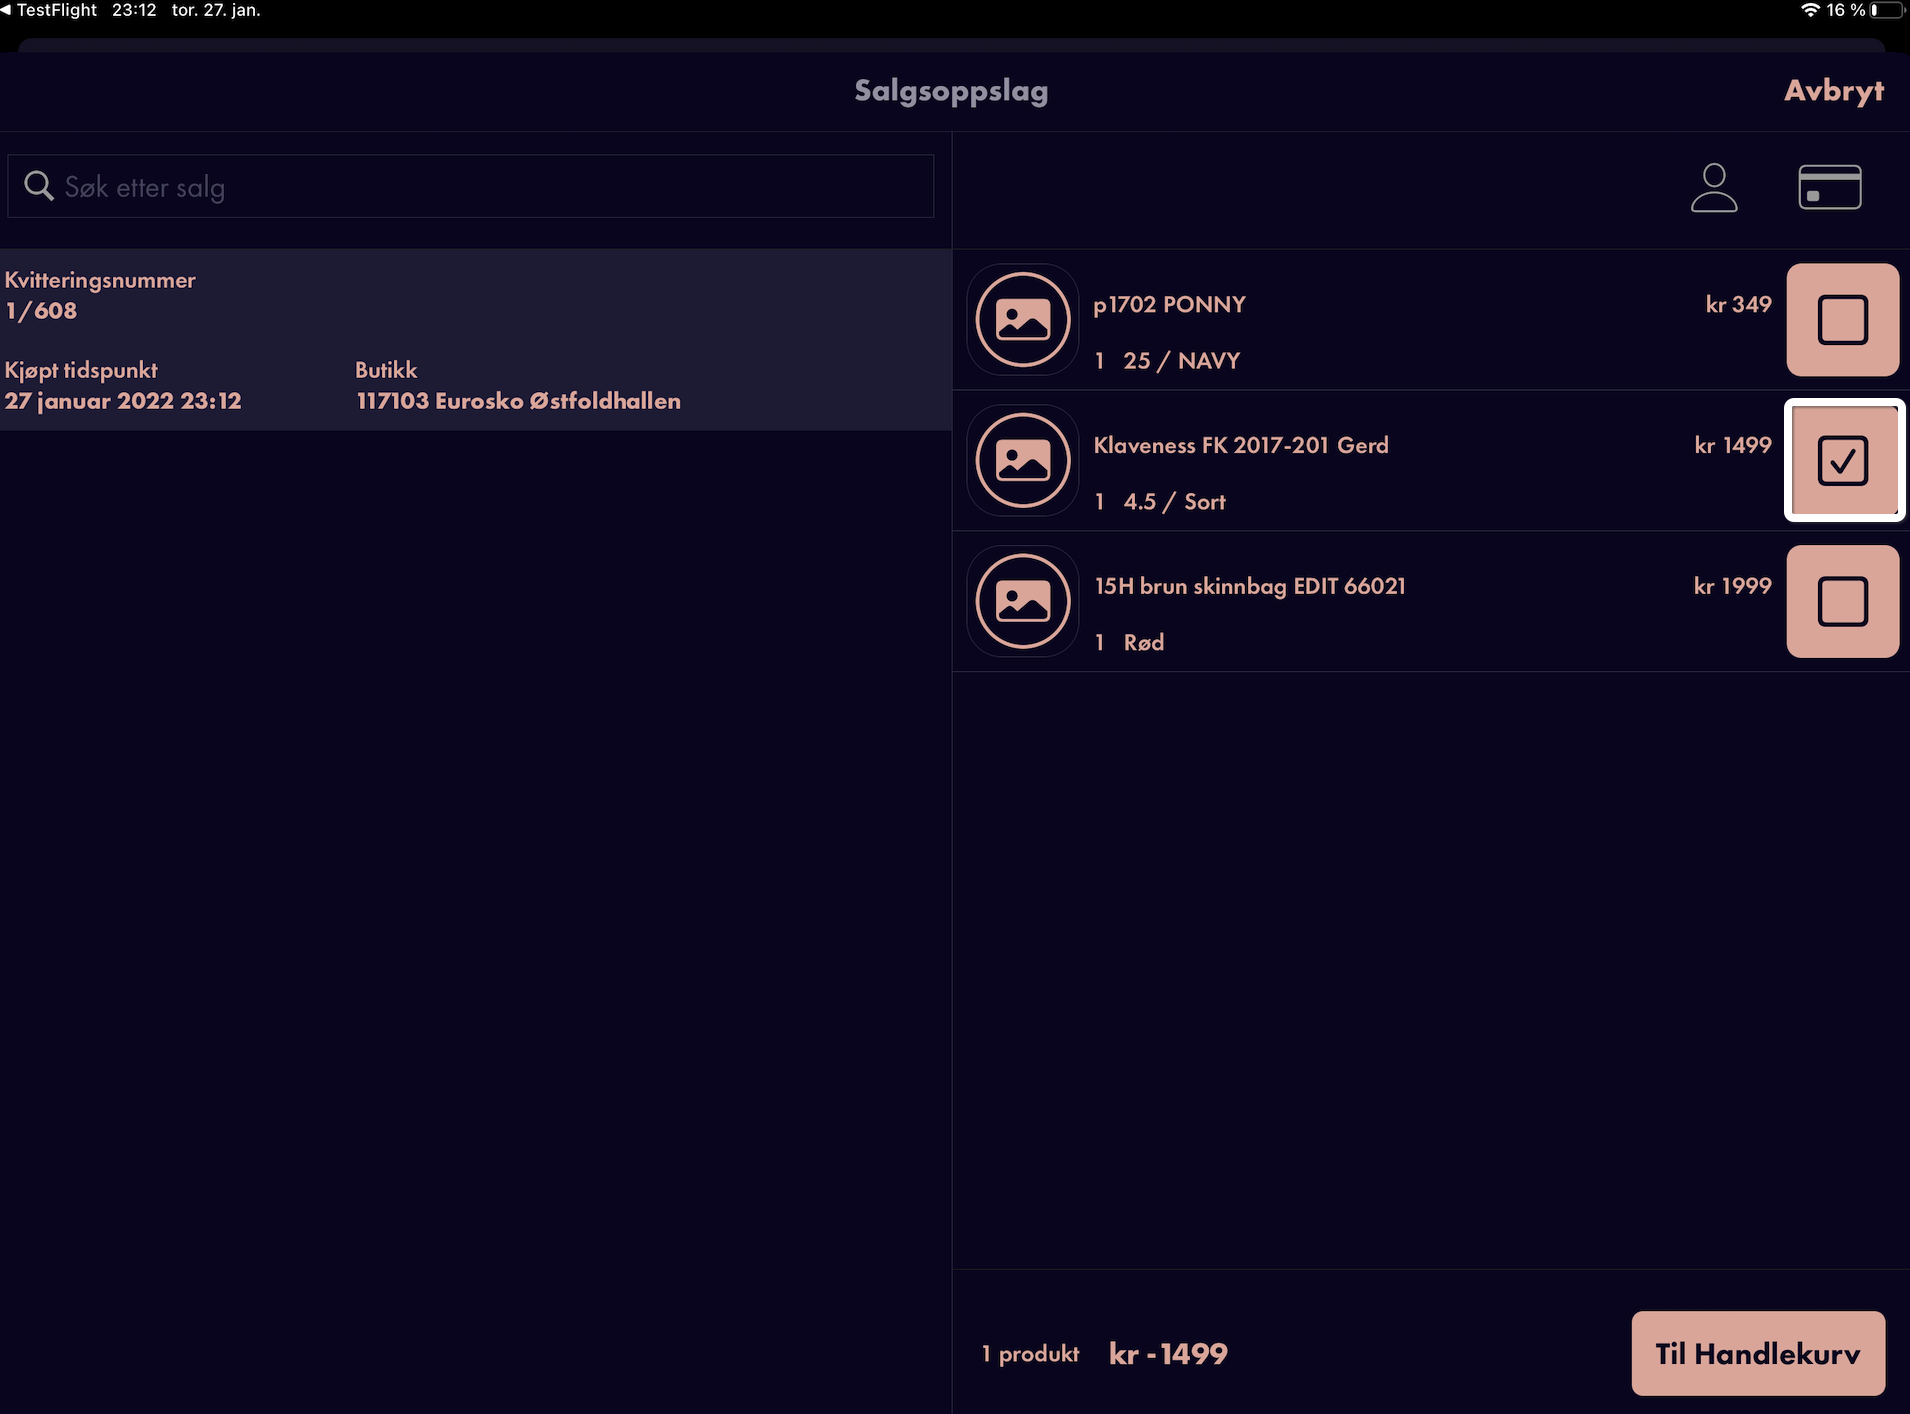Check the p1702 PONNY return checkbox
This screenshot has width=1910, height=1414.
coord(1843,320)
